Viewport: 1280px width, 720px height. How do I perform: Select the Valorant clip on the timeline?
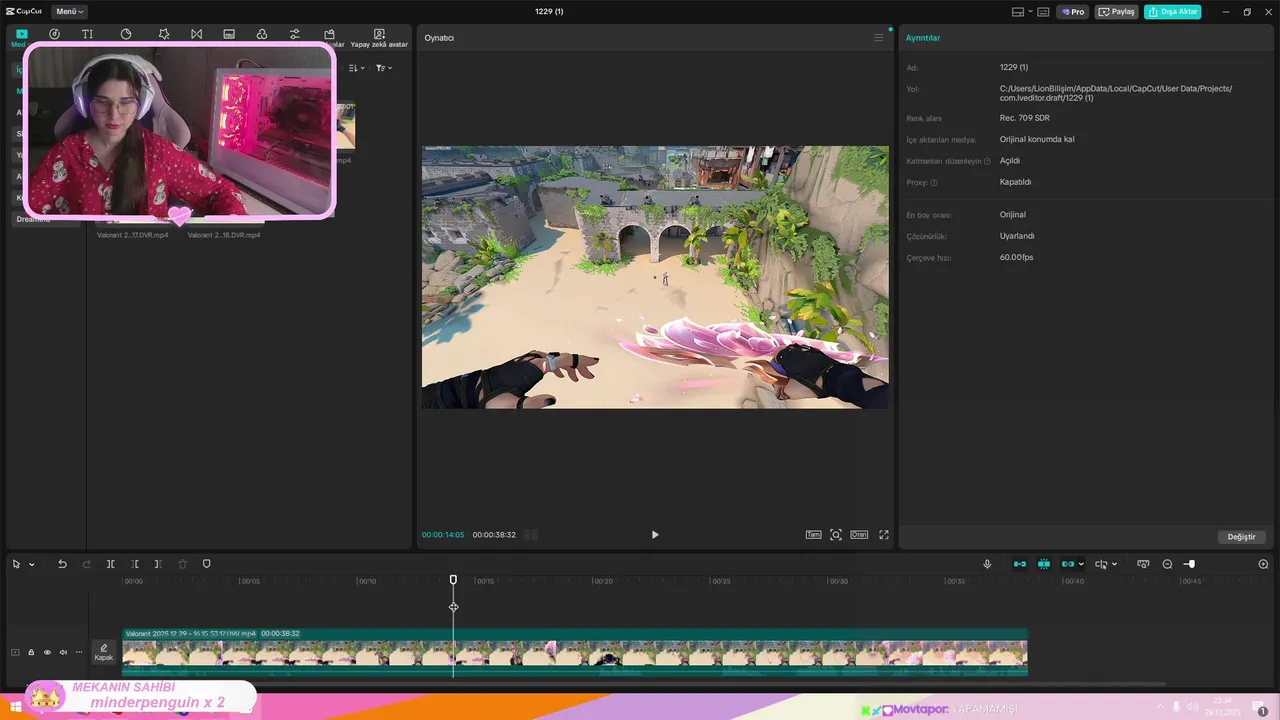pos(575,652)
